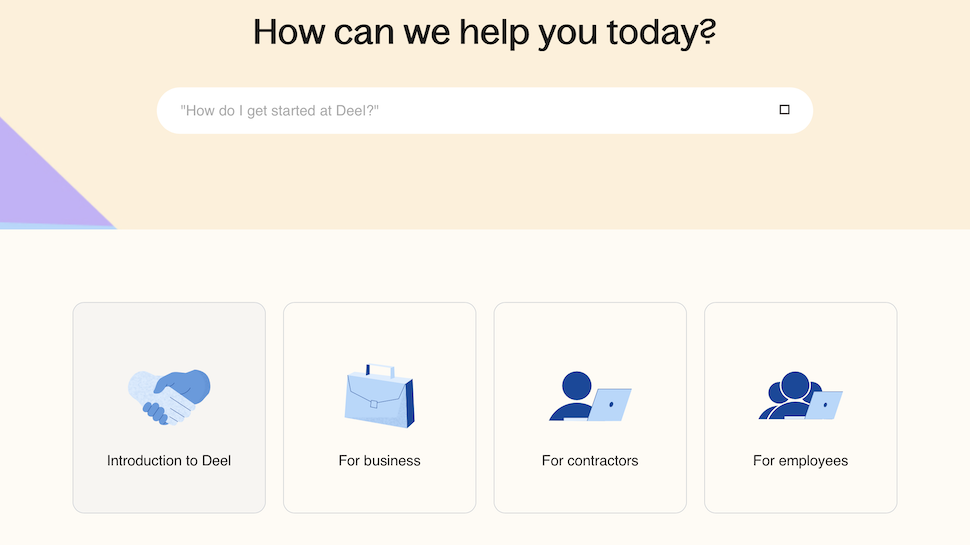Open the "For business" text link

coord(379,461)
